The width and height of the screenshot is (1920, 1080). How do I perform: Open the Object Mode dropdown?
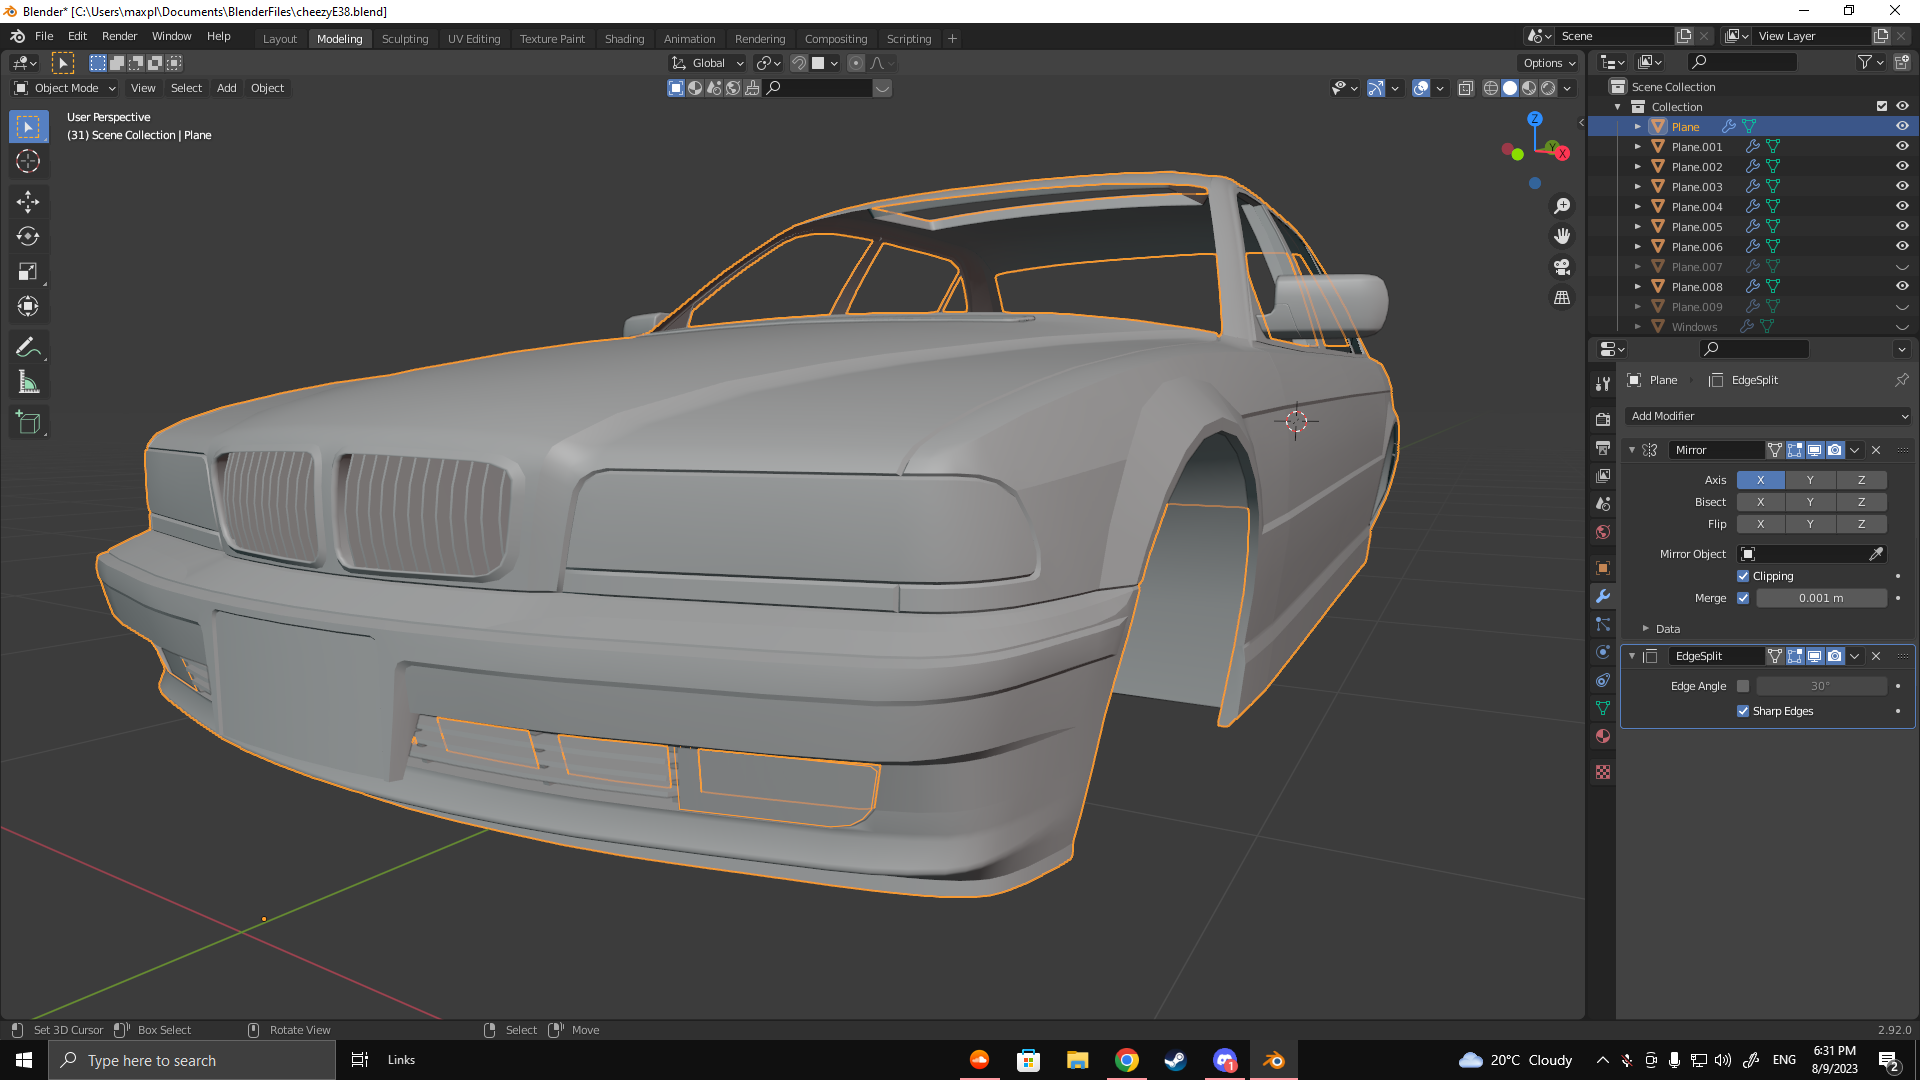click(65, 88)
